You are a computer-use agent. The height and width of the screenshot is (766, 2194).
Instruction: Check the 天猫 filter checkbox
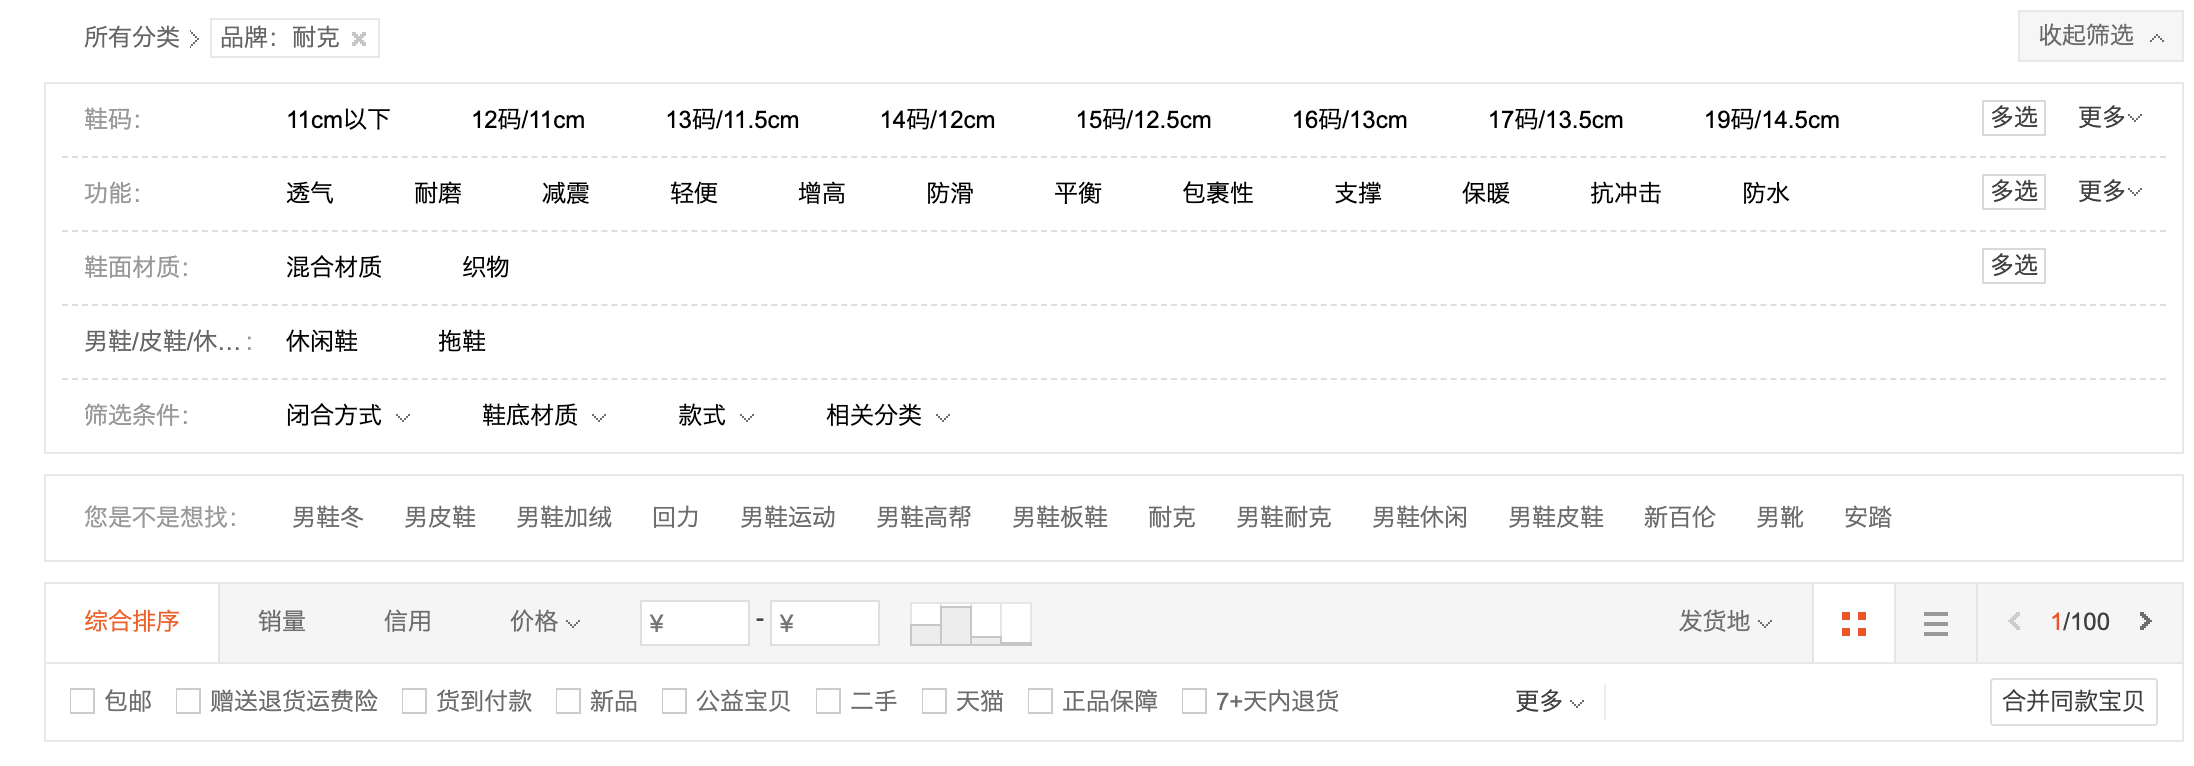click(934, 701)
